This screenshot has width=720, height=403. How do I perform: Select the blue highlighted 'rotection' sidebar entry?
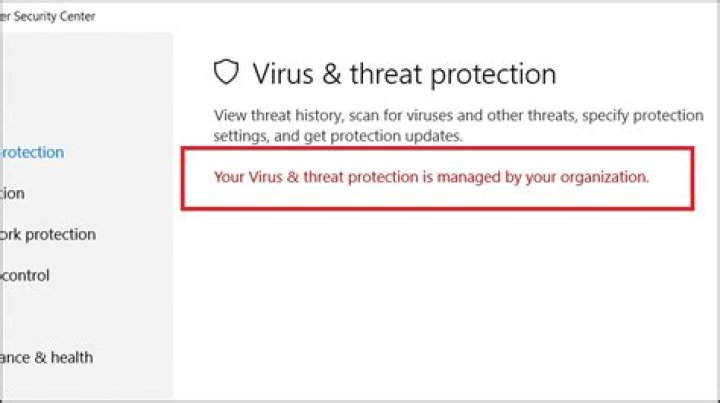(32, 152)
